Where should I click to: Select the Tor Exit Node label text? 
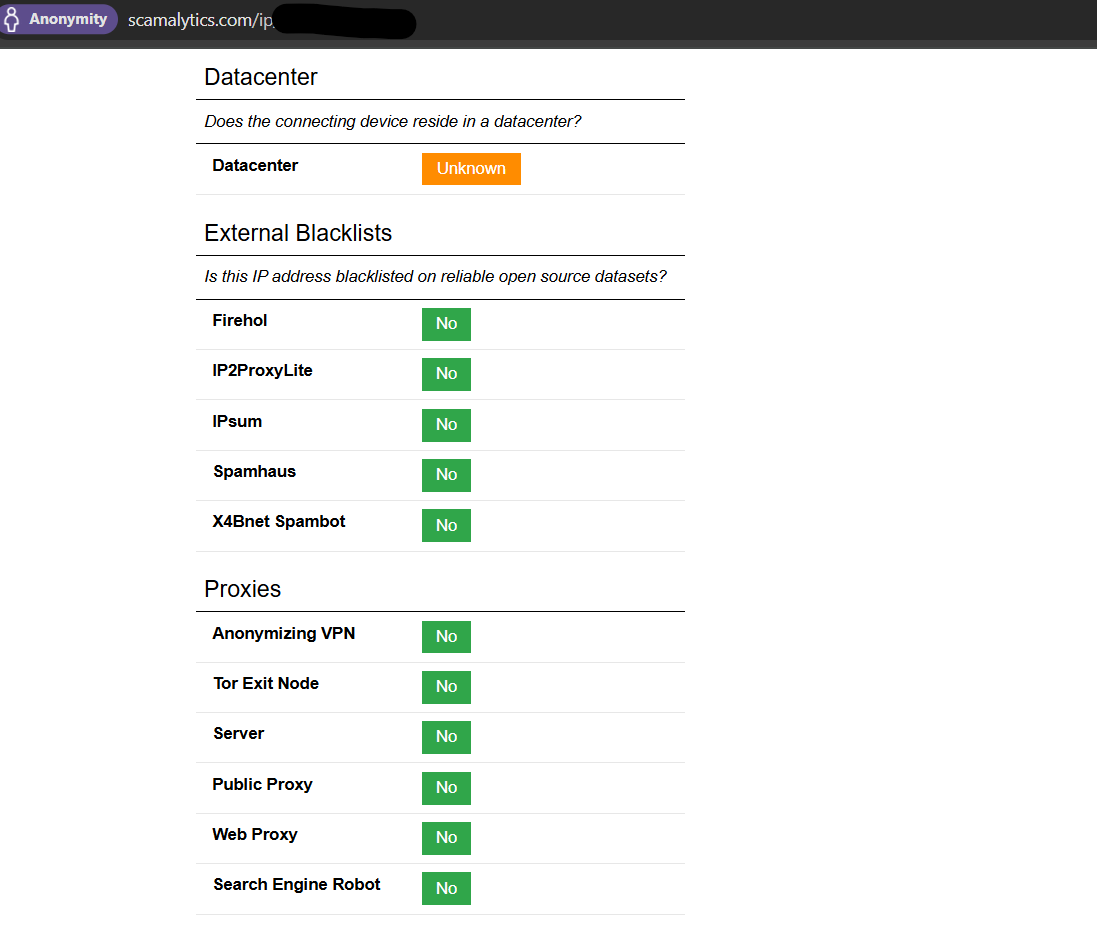266,684
